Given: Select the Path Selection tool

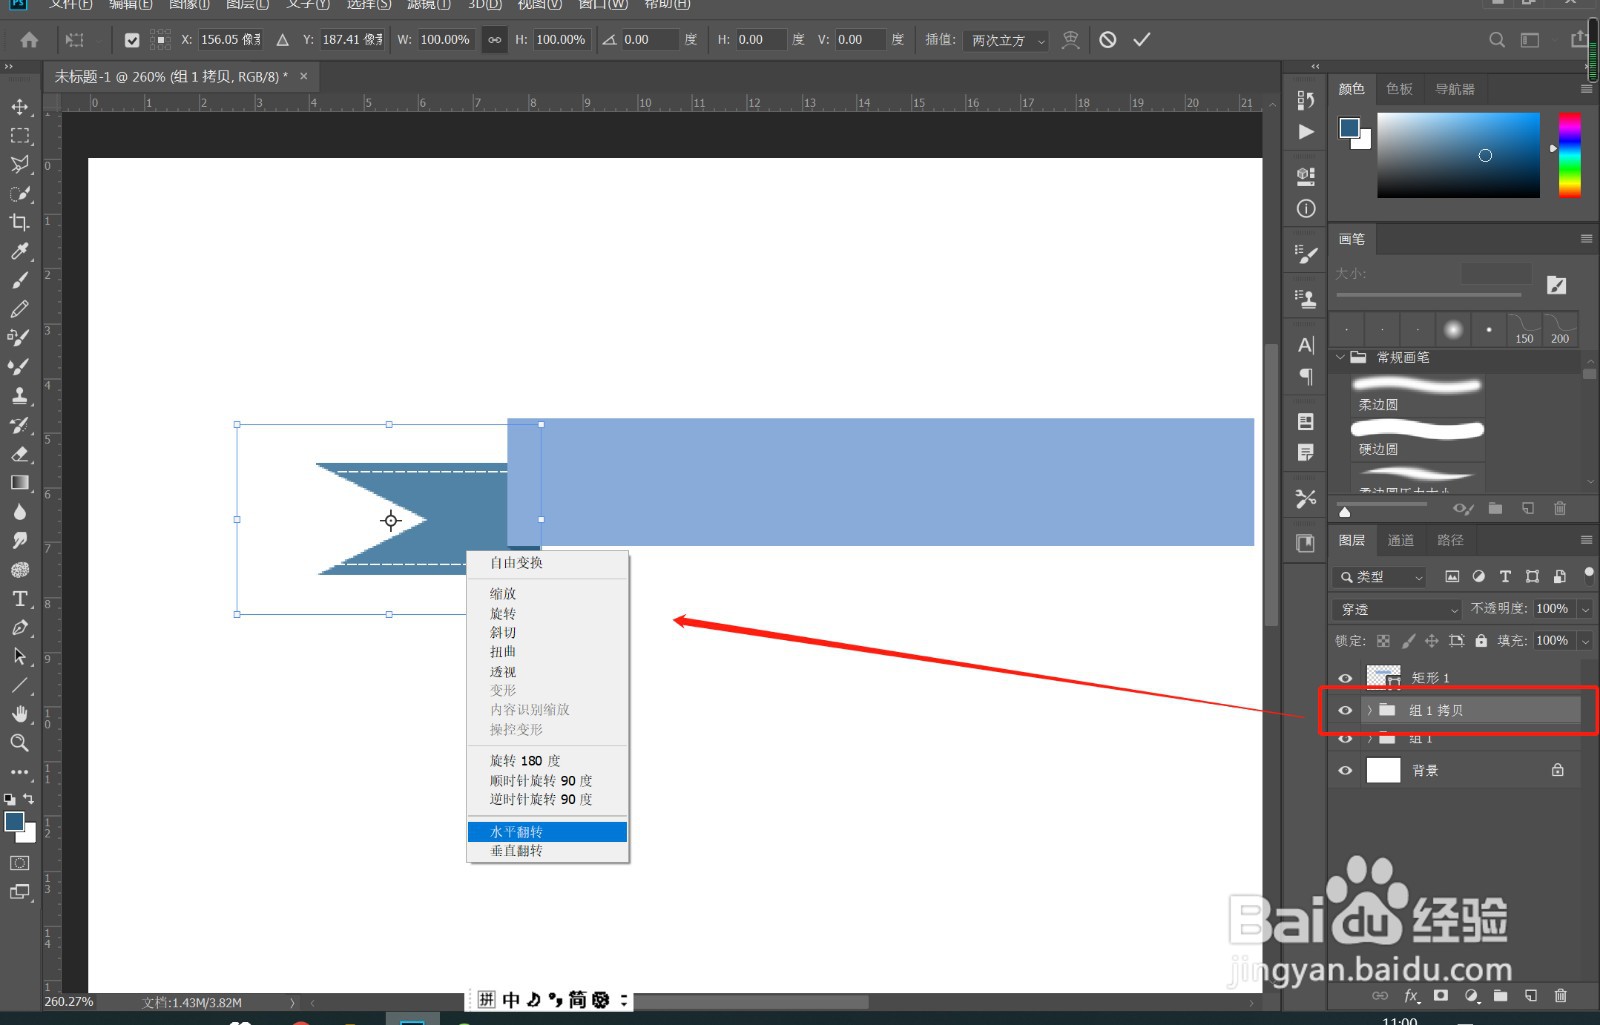Looking at the screenshot, I should tap(19, 656).
